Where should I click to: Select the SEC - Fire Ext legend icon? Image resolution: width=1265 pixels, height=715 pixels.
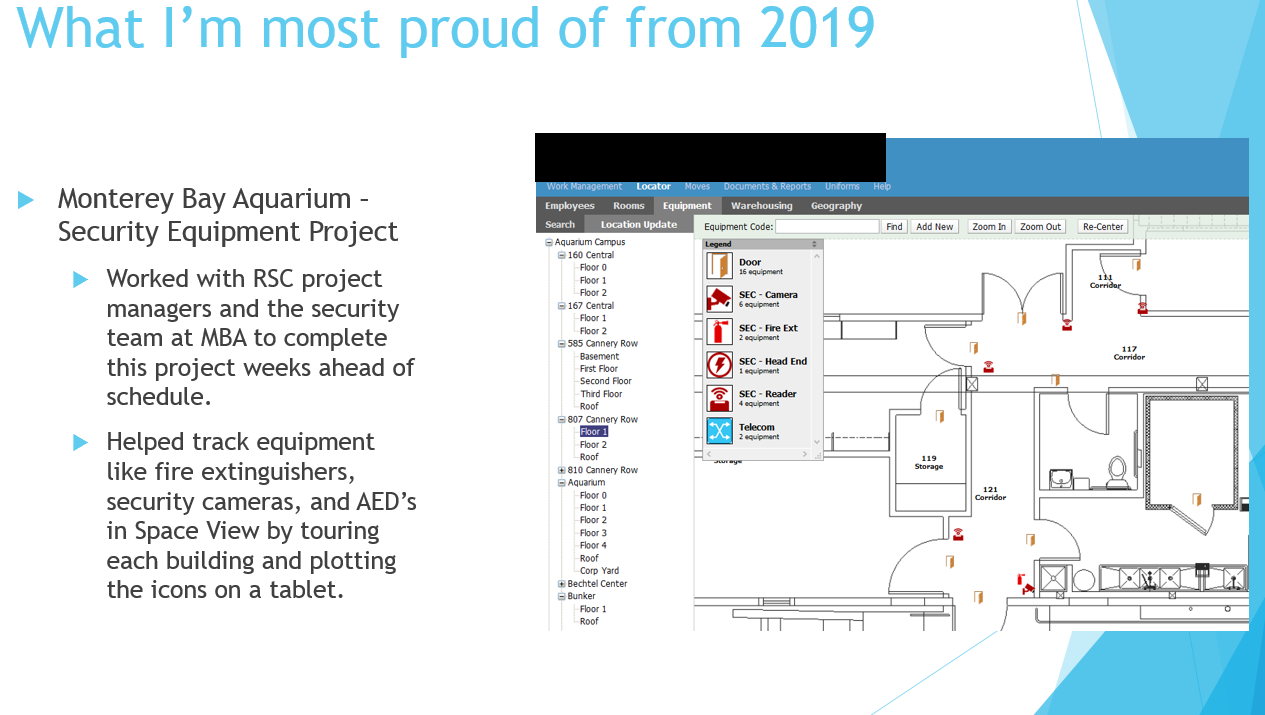pyautogui.click(x=719, y=332)
